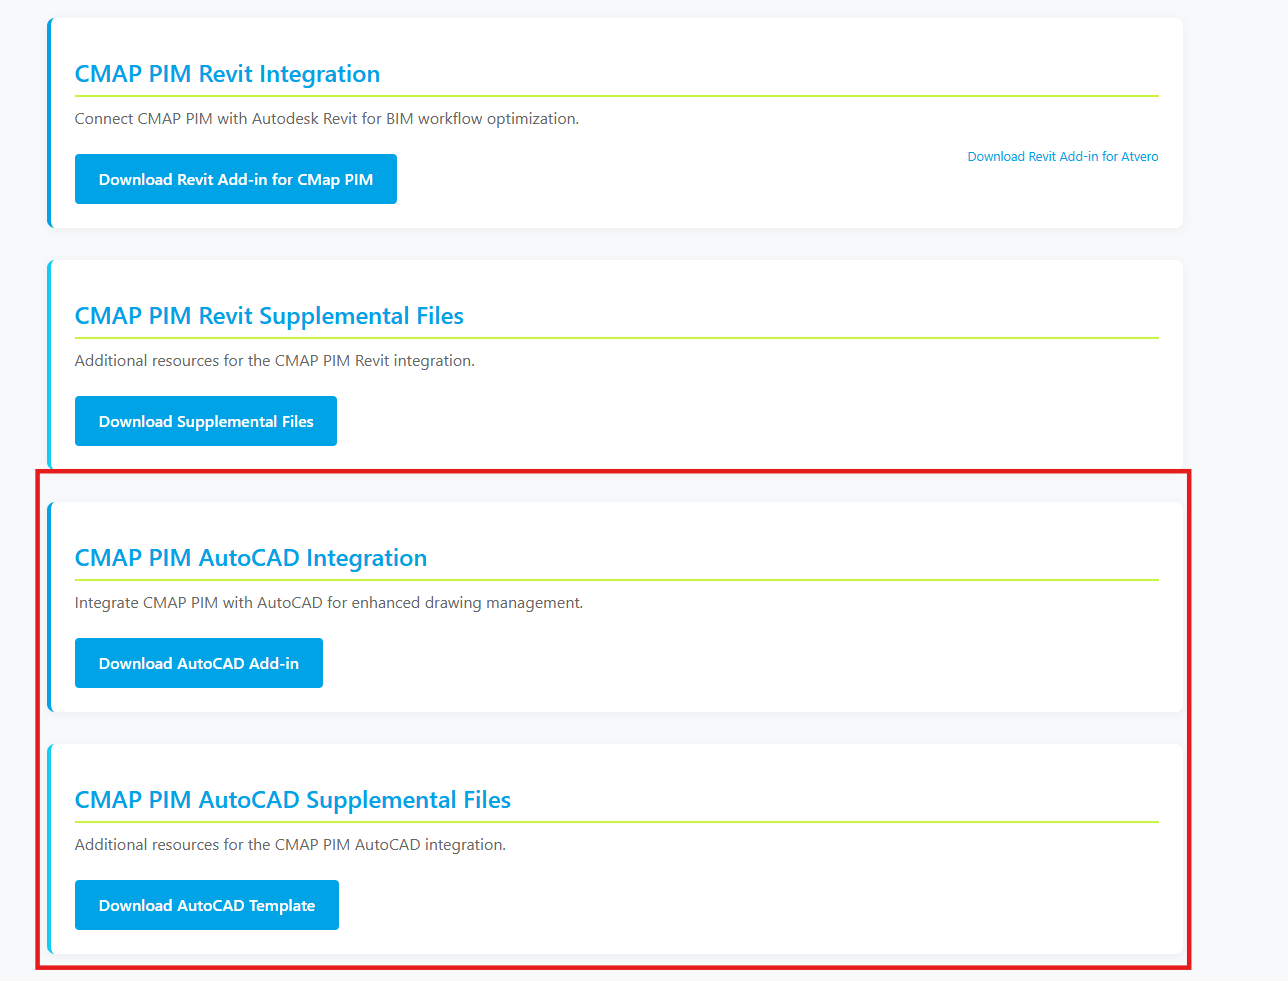Screen dimensions: 1288x981
Task: Open Download Revit Add-in for Atvero link
Action: (1063, 157)
